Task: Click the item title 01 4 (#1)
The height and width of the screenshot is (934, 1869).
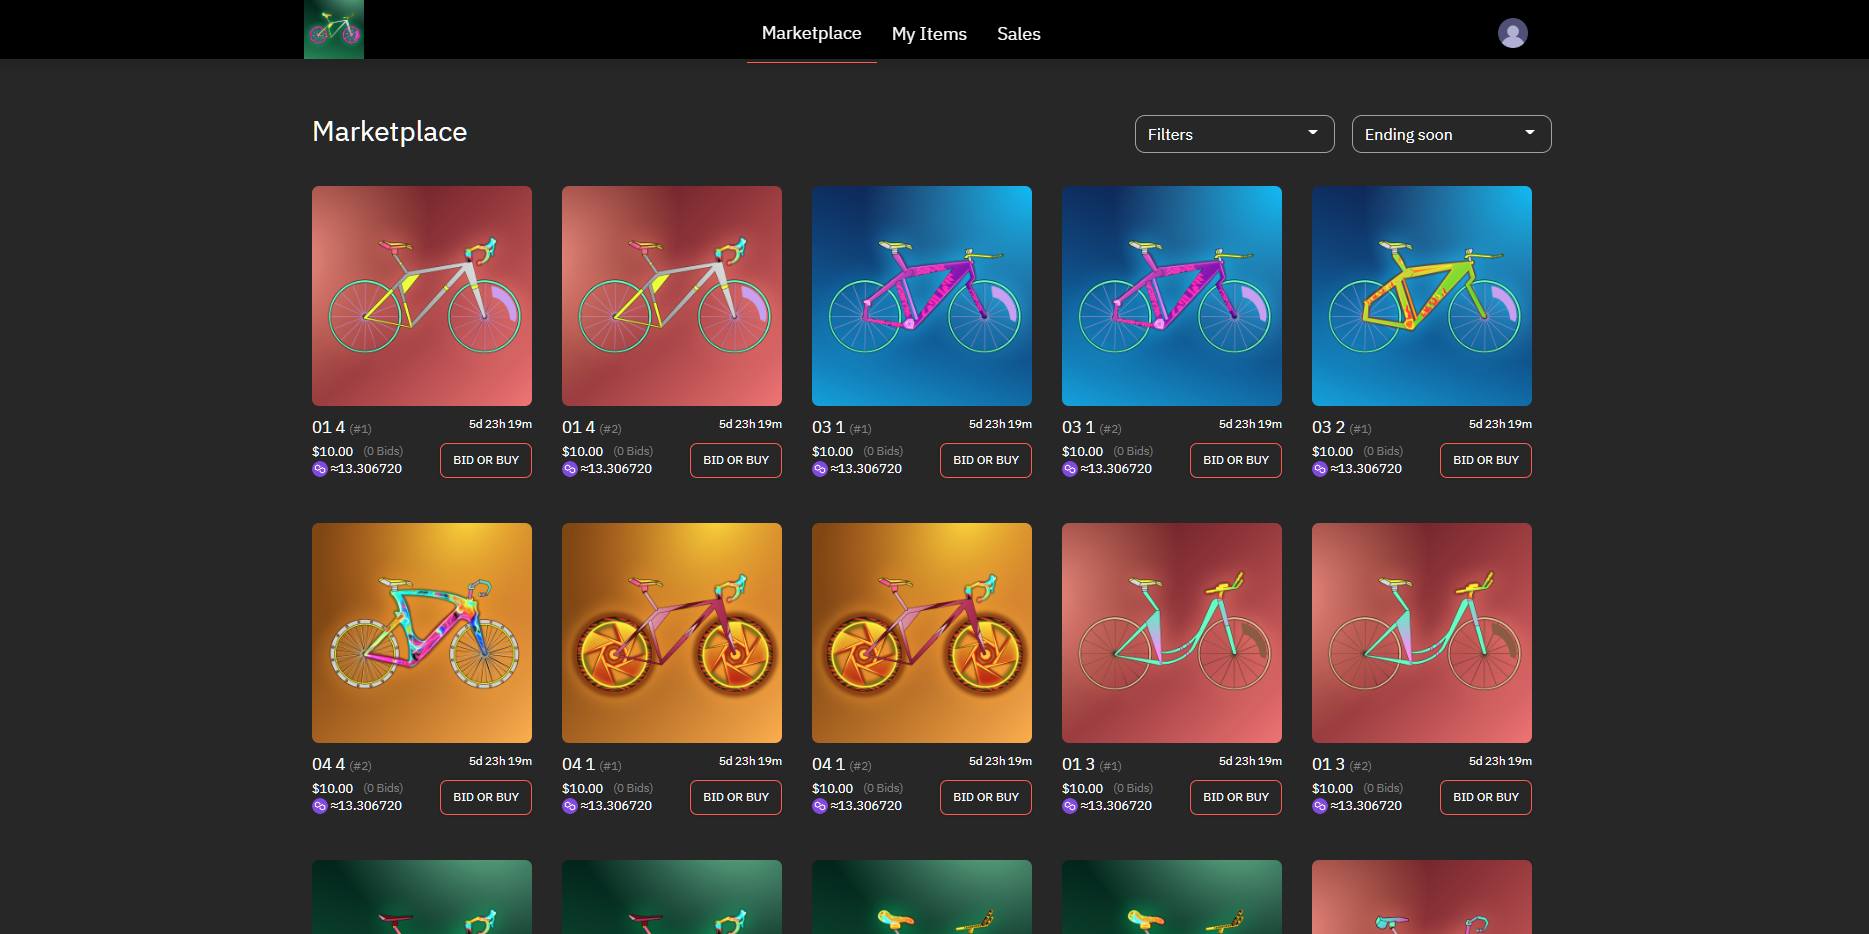Action: click(342, 428)
